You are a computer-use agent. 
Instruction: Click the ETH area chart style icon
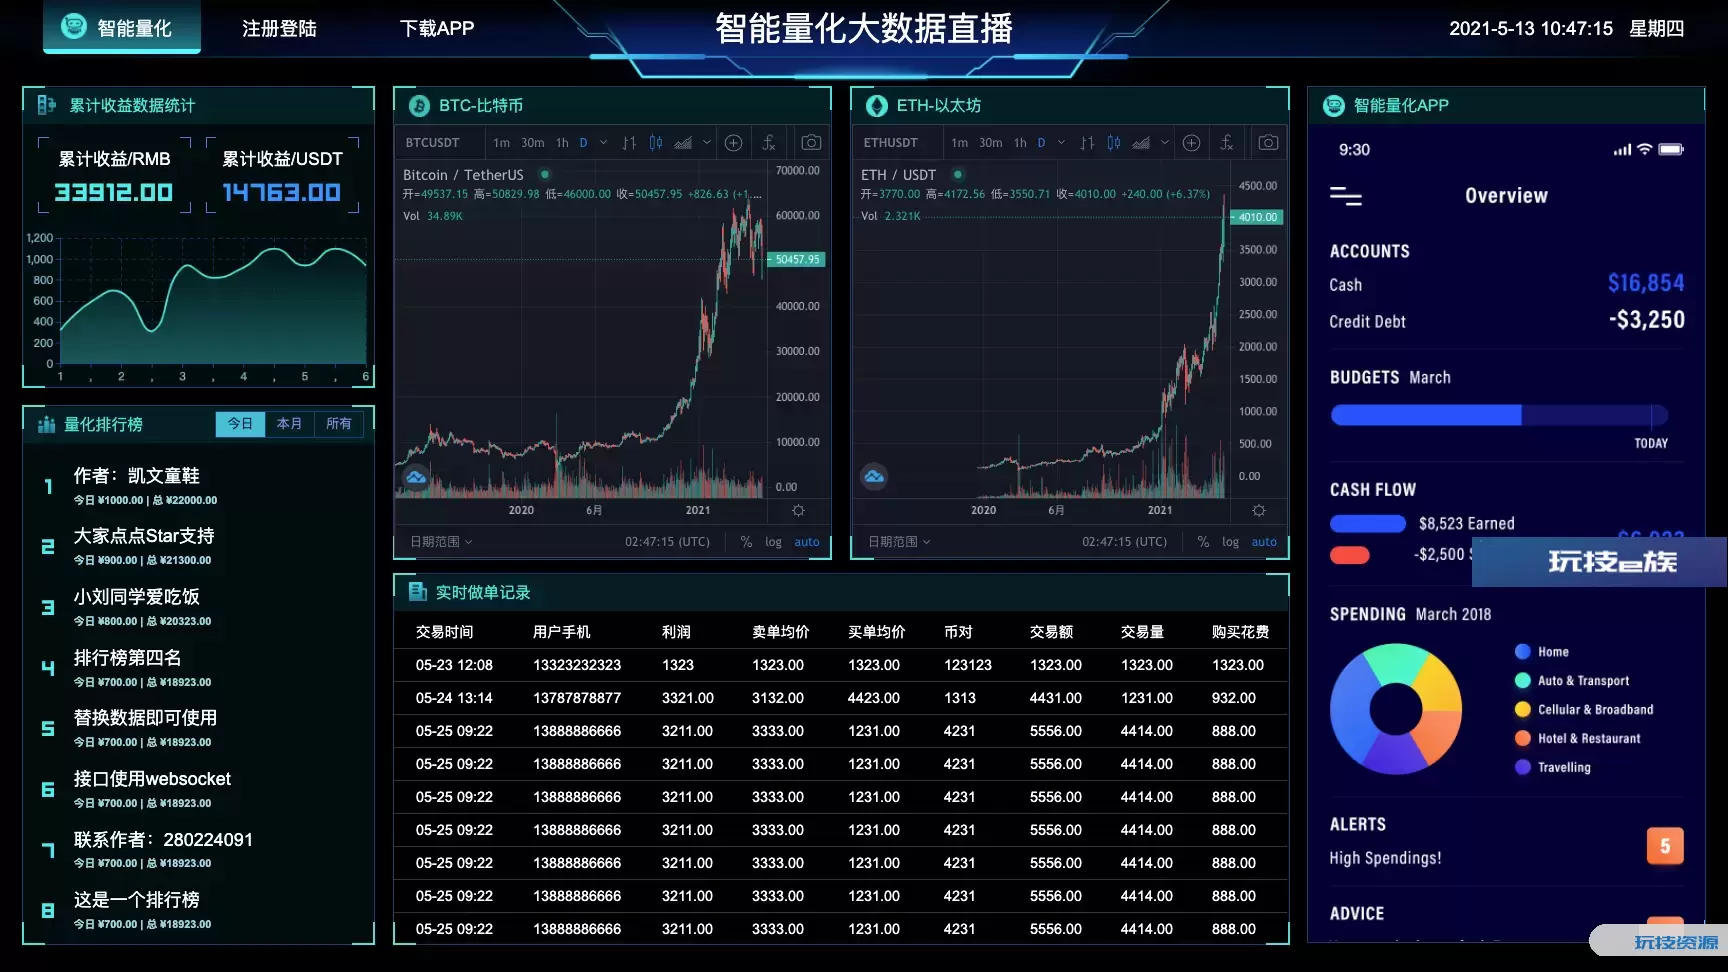[1141, 143]
